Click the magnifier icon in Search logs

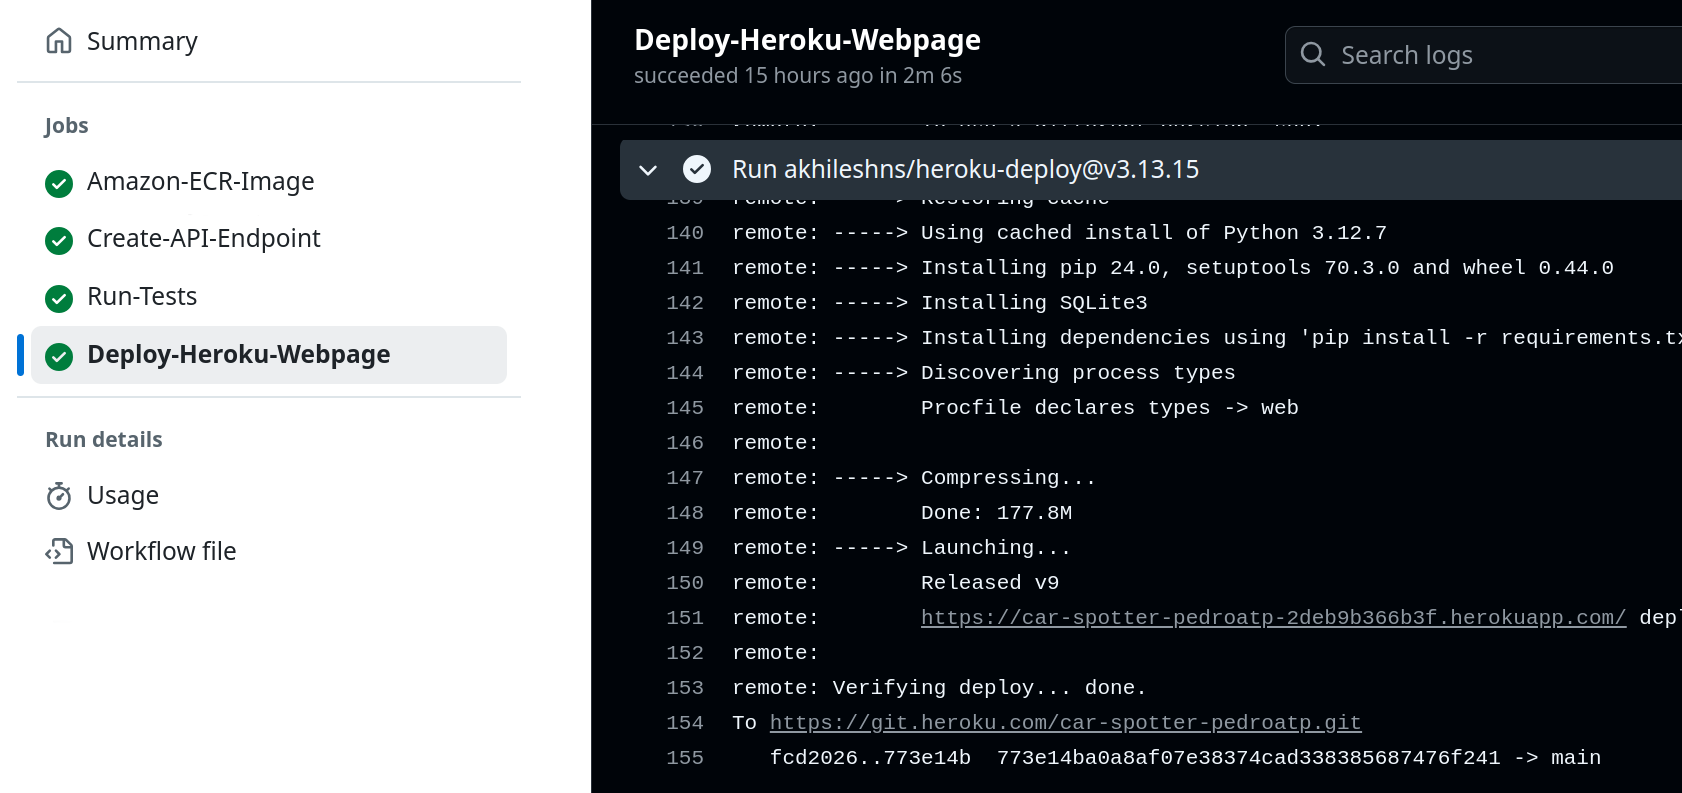pos(1313,54)
